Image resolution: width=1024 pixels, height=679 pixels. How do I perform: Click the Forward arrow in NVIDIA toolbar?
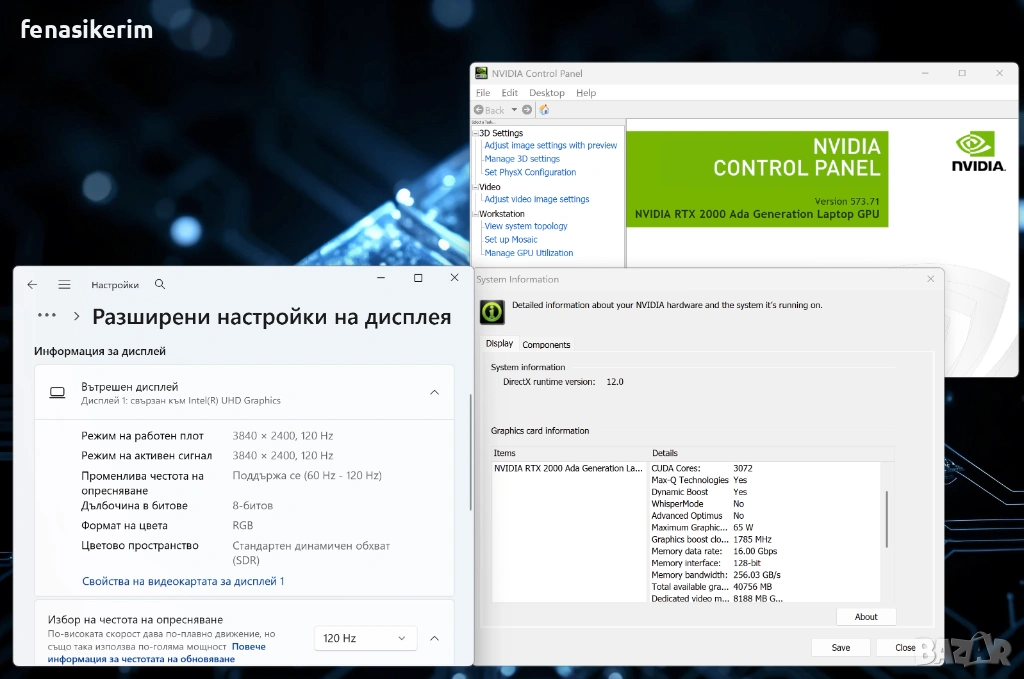tap(527, 110)
